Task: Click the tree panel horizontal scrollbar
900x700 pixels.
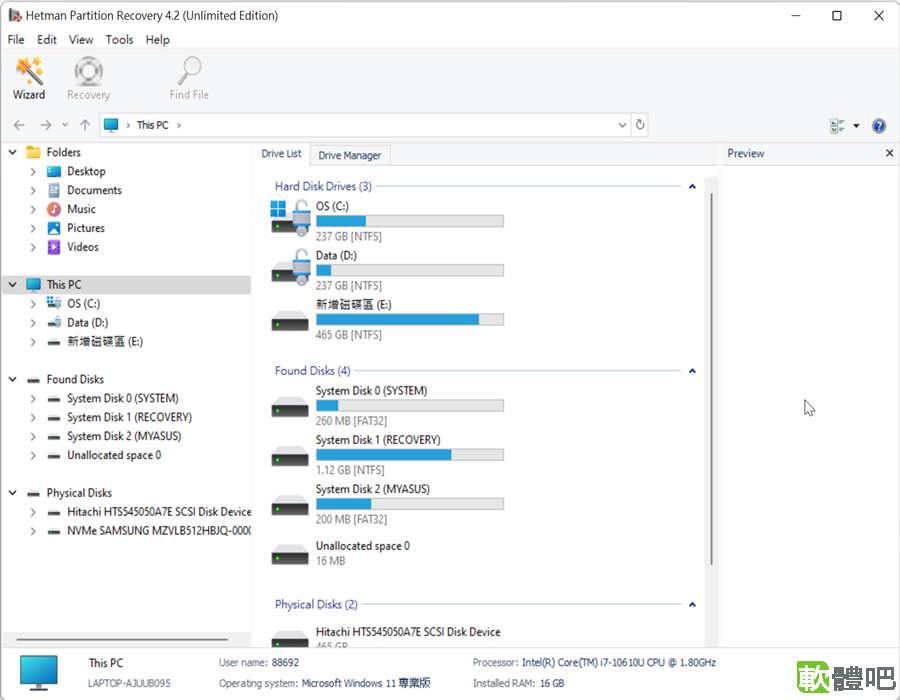Action: click(122, 639)
